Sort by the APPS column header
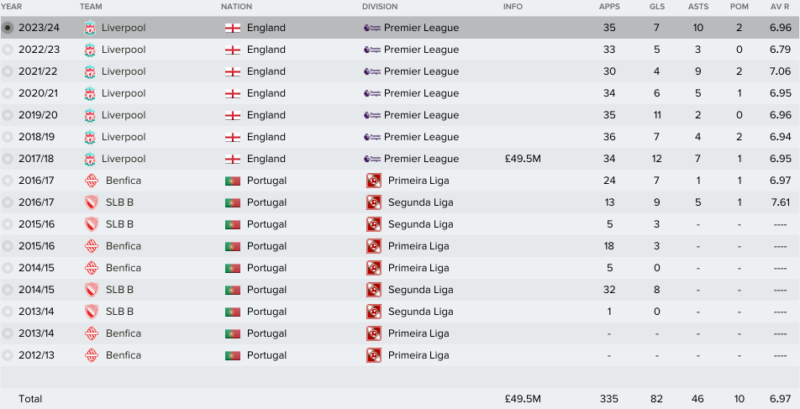The height and width of the screenshot is (409, 800). point(608,7)
